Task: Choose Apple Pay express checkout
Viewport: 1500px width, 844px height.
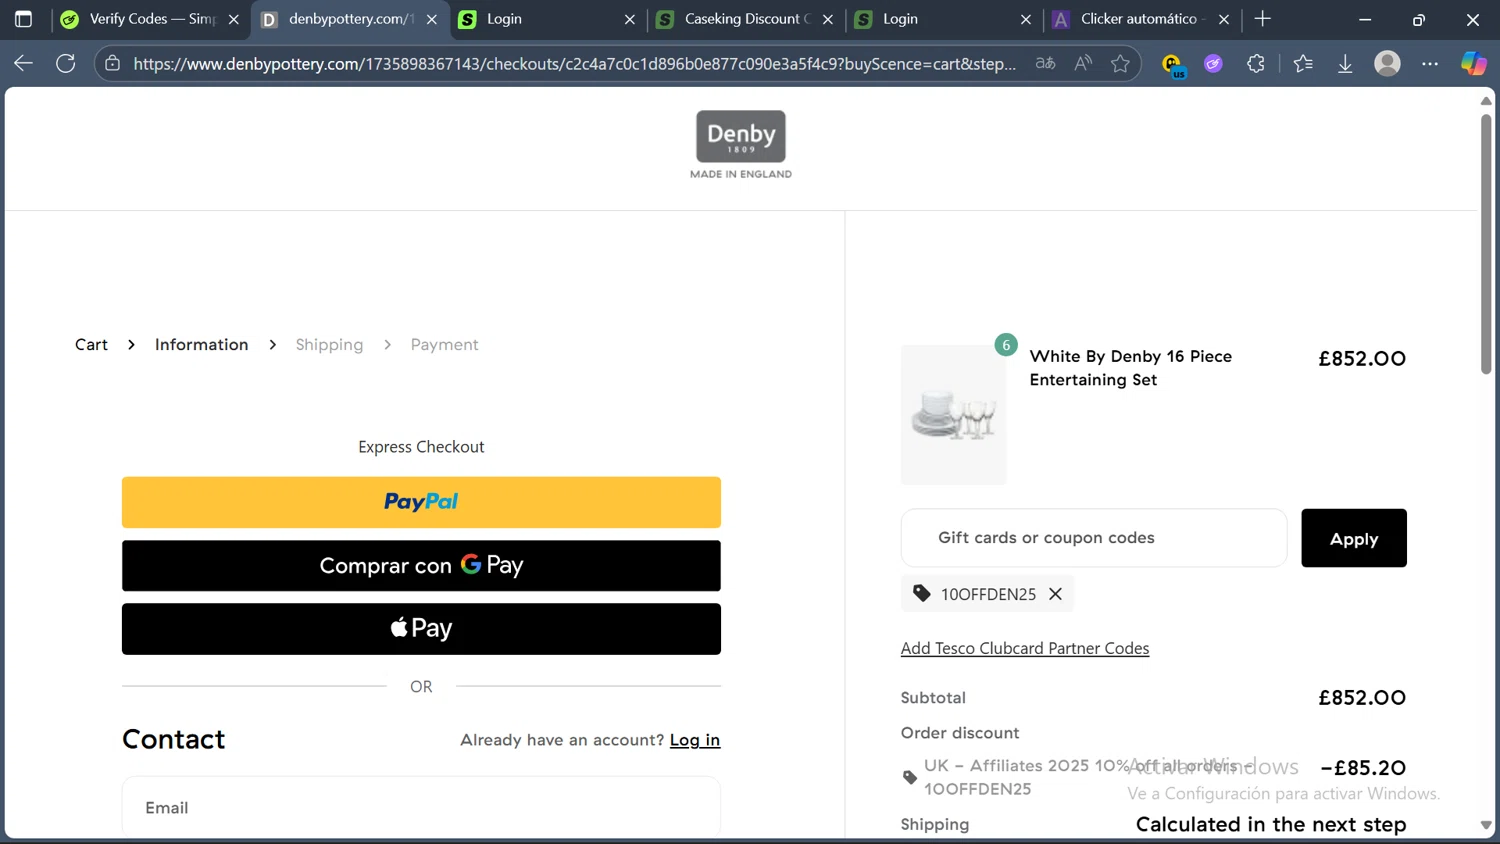Action: coord(421,629)
